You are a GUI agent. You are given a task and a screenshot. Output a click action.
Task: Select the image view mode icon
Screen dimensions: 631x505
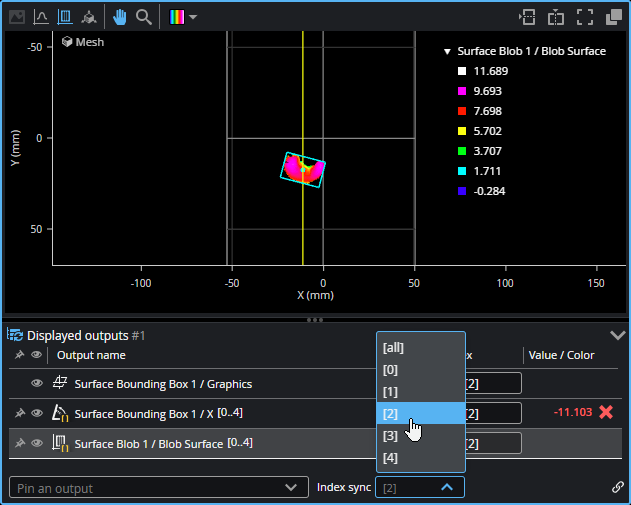tap(17, 17)
